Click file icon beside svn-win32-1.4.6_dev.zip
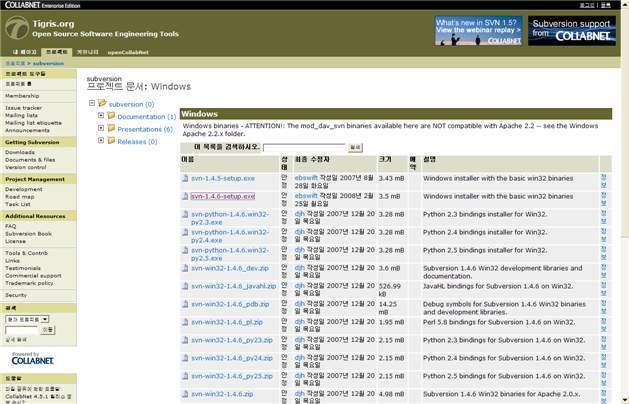Screen dimensions: 629x404 (185, 268)
